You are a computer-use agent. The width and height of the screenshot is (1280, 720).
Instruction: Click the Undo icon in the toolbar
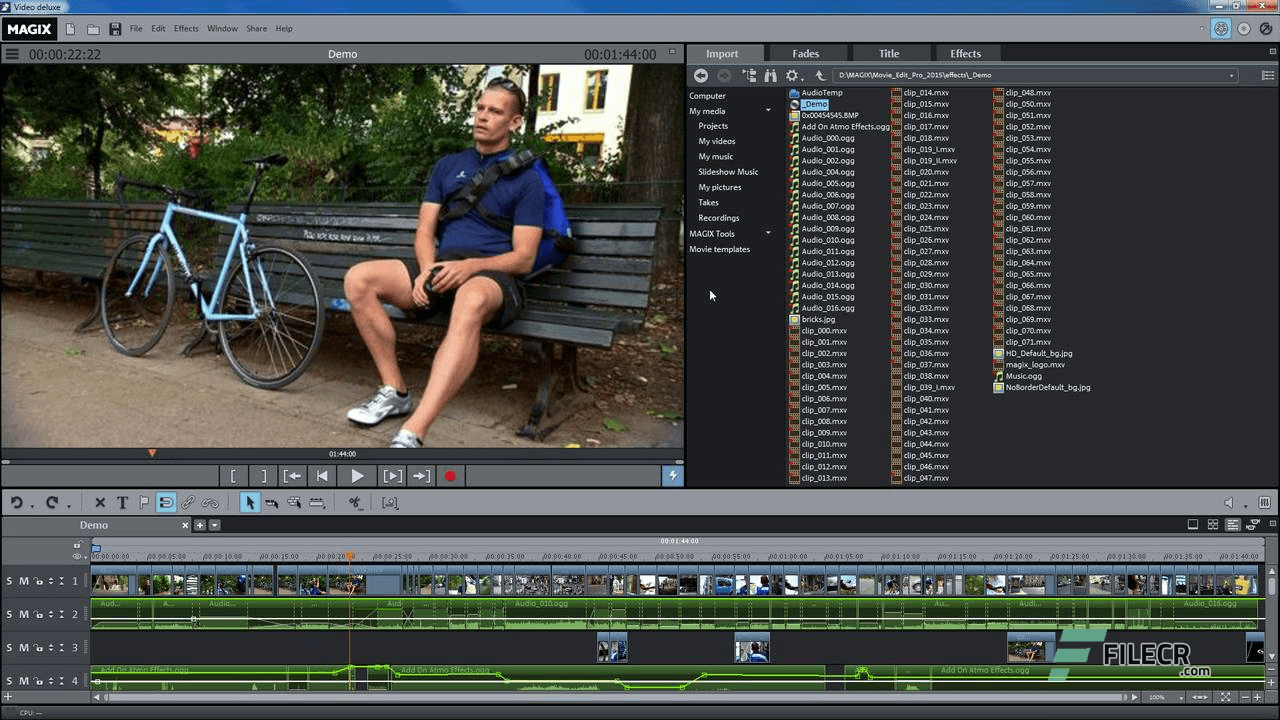point(17,503)
